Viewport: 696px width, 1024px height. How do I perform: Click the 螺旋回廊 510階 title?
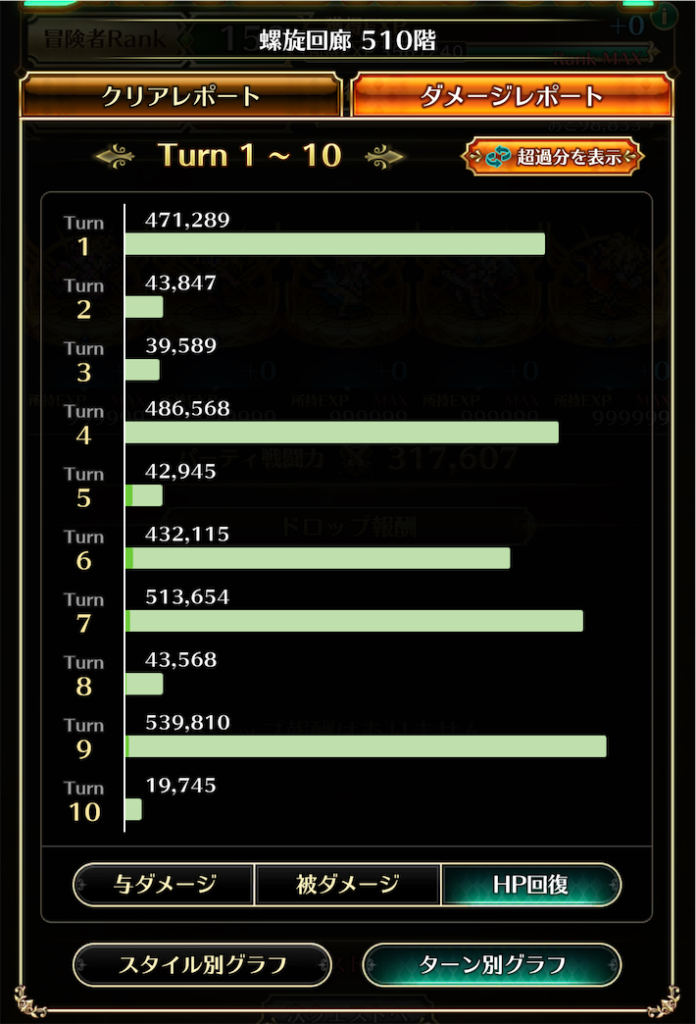347,41
